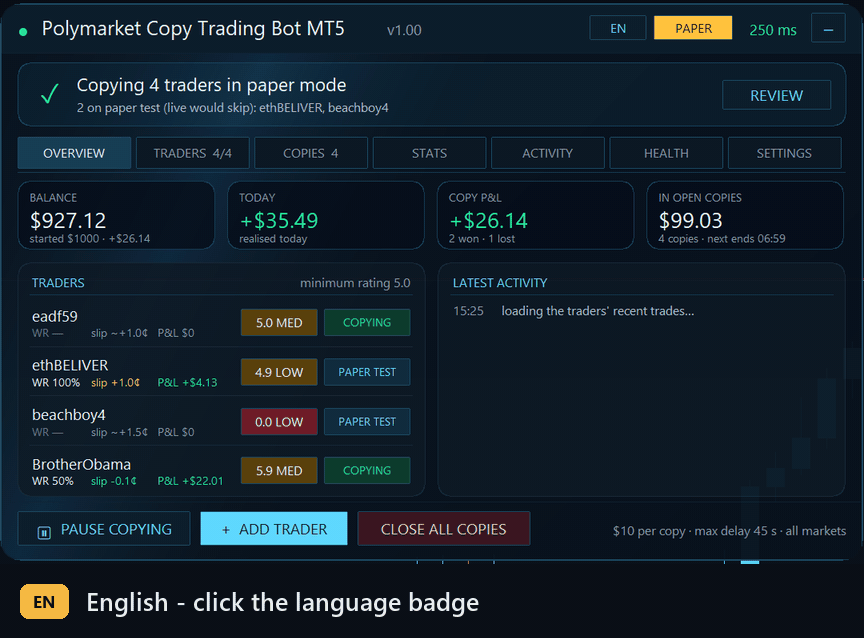Click the green checkmark status icon

(x=50, y=94)
